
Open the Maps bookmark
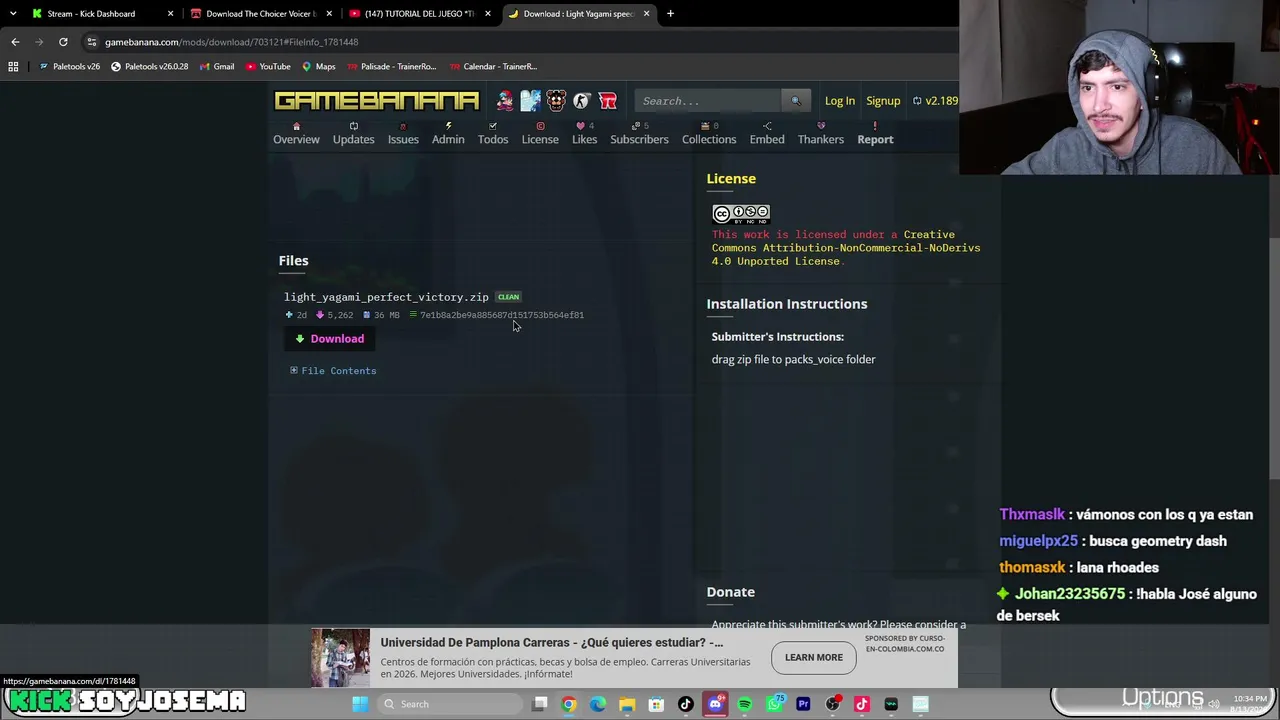pyautogui.click(x=319, y=67)
